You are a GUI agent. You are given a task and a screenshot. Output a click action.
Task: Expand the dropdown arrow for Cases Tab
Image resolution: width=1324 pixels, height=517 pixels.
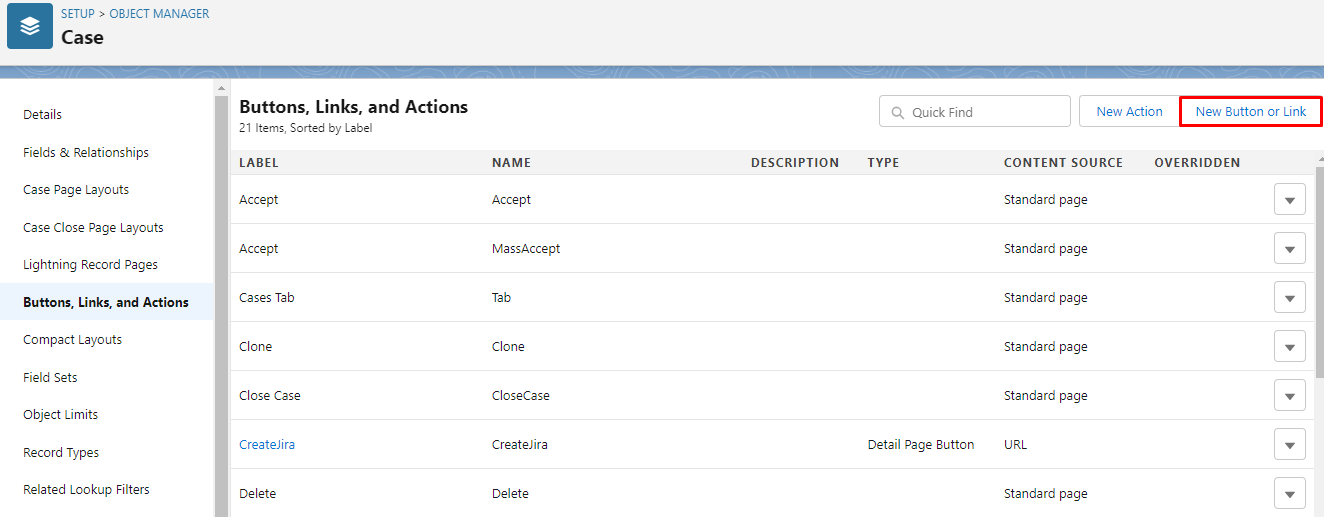click(1290, 298)
